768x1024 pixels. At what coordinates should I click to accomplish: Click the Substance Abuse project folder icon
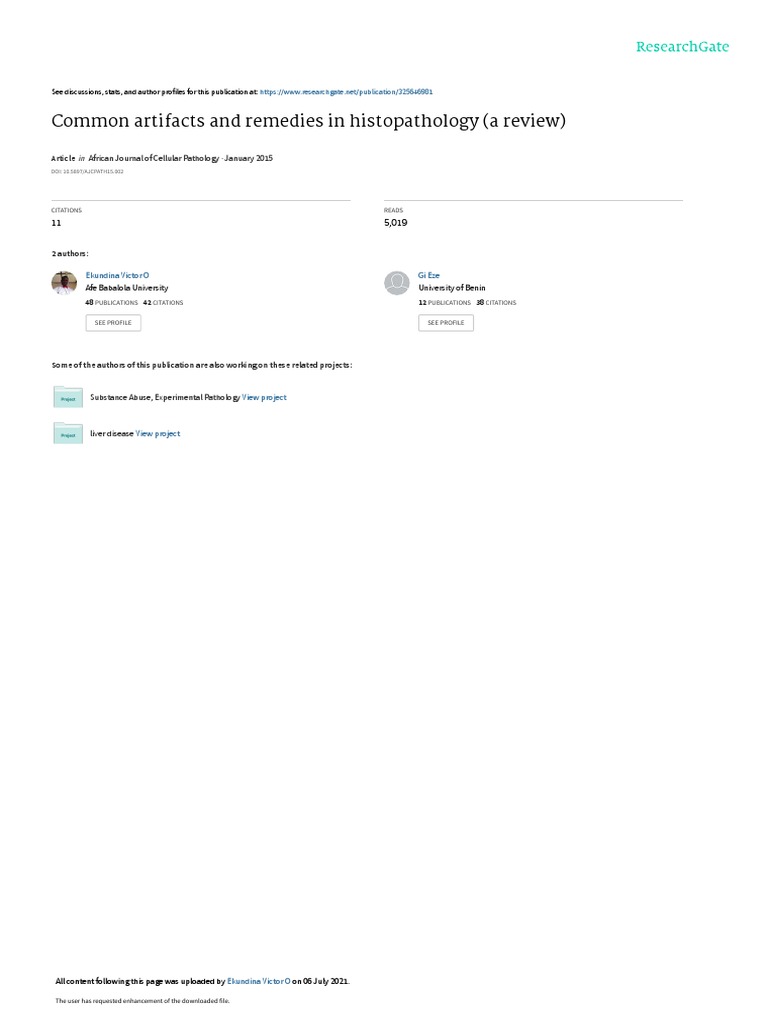coord(68,397)
